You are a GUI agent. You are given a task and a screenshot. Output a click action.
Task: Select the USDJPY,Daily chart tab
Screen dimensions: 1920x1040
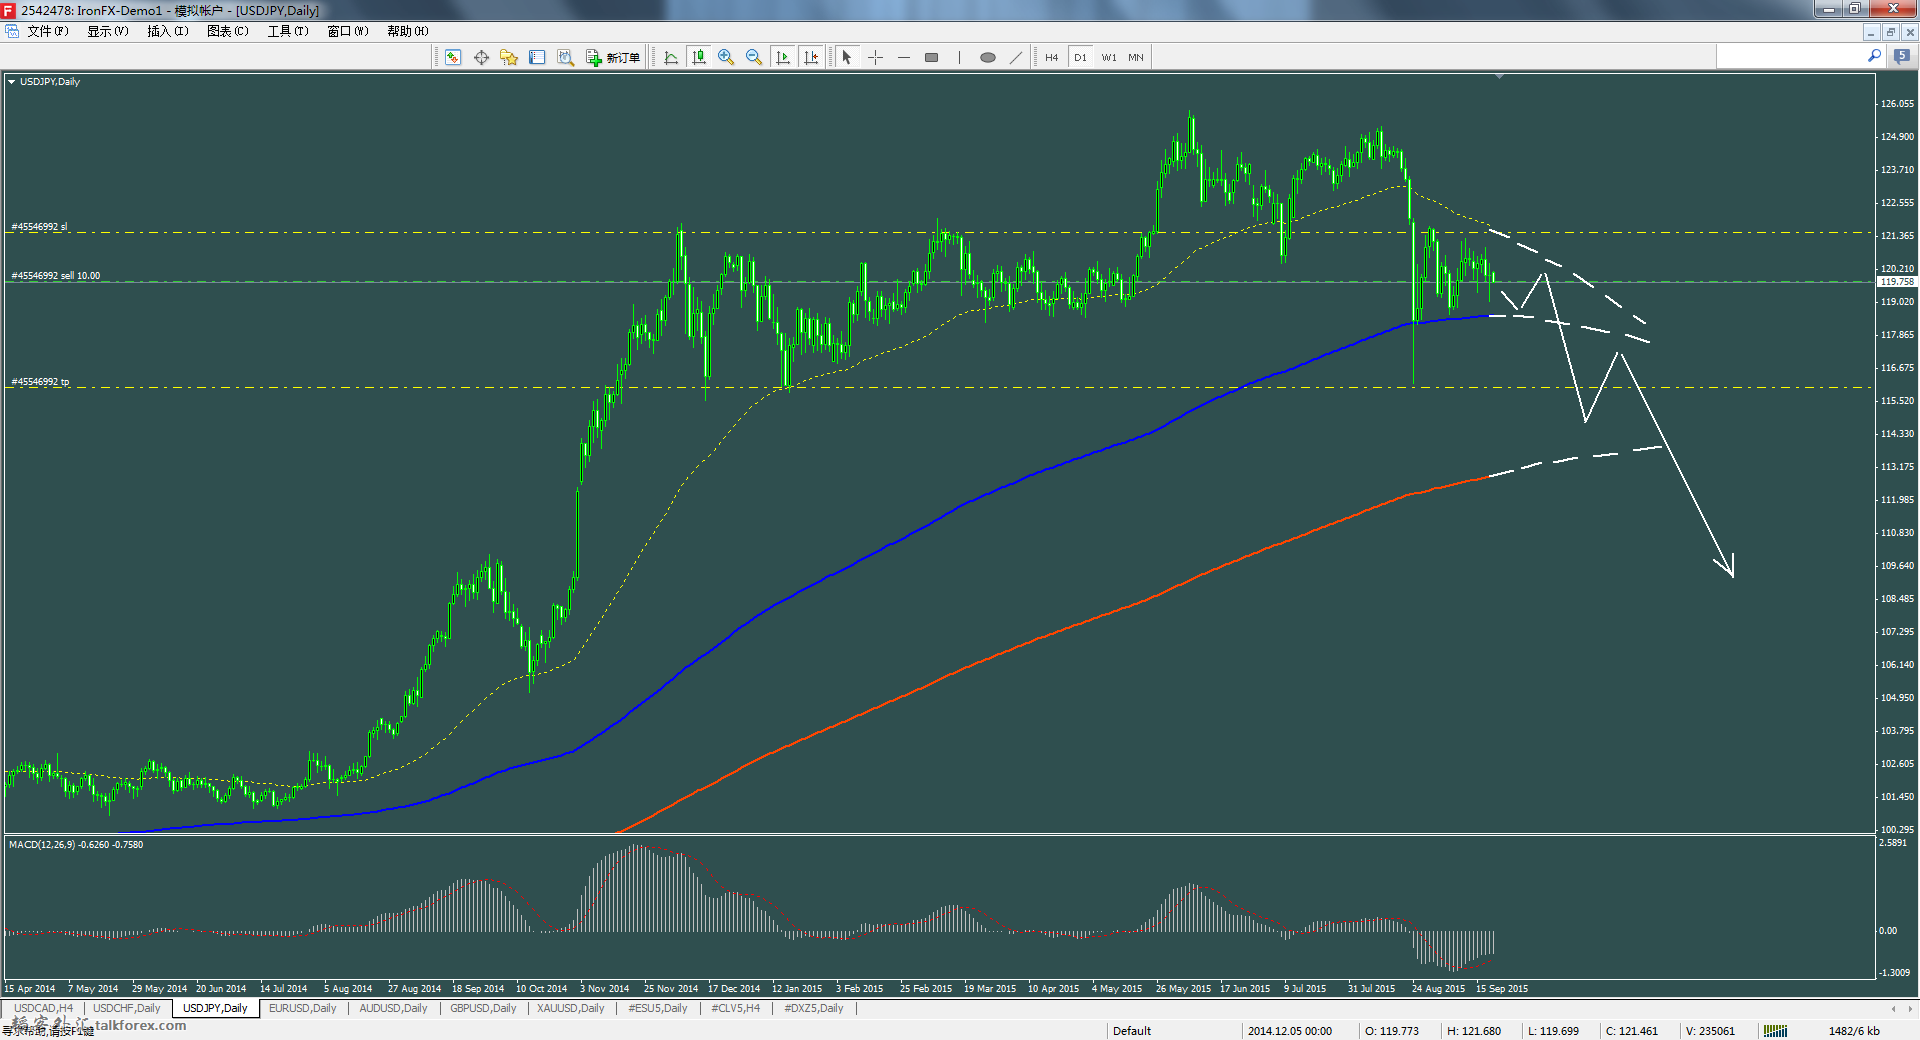(215, 1008)
